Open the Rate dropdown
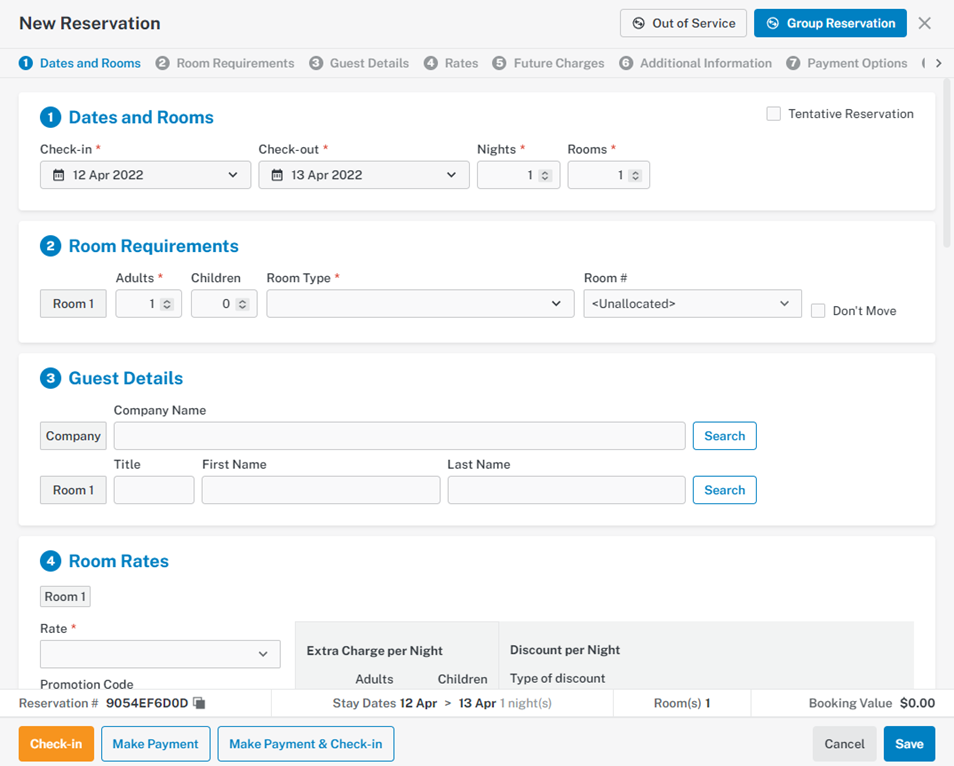The width and height of the screenshot is (954, 766). [x=160, y=654]
